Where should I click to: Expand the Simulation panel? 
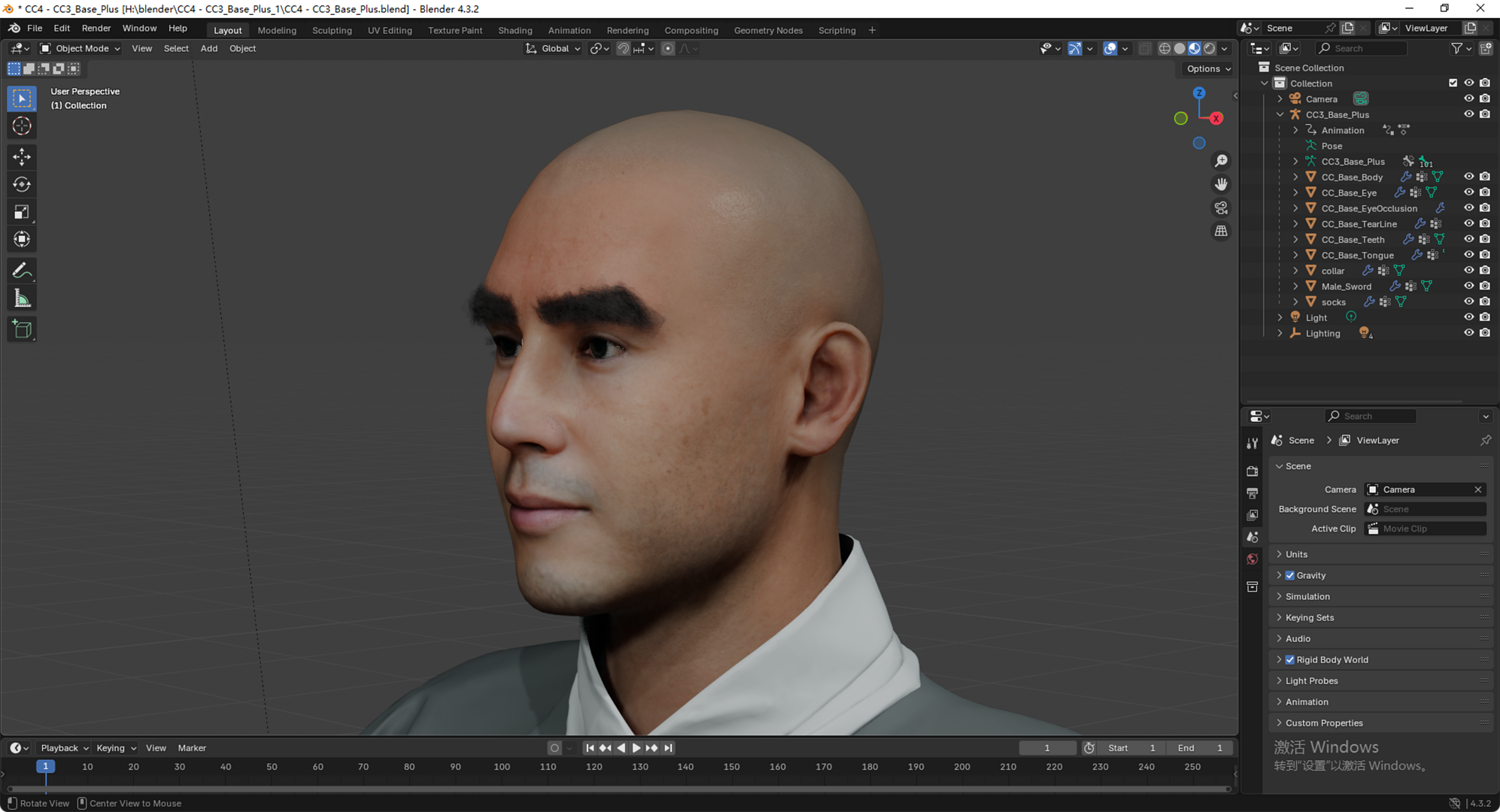pos(1381,597)
